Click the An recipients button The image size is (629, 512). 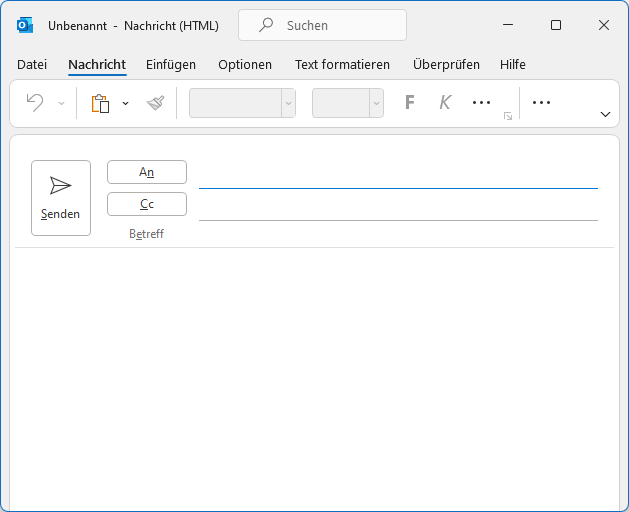(x=147, y=172)
